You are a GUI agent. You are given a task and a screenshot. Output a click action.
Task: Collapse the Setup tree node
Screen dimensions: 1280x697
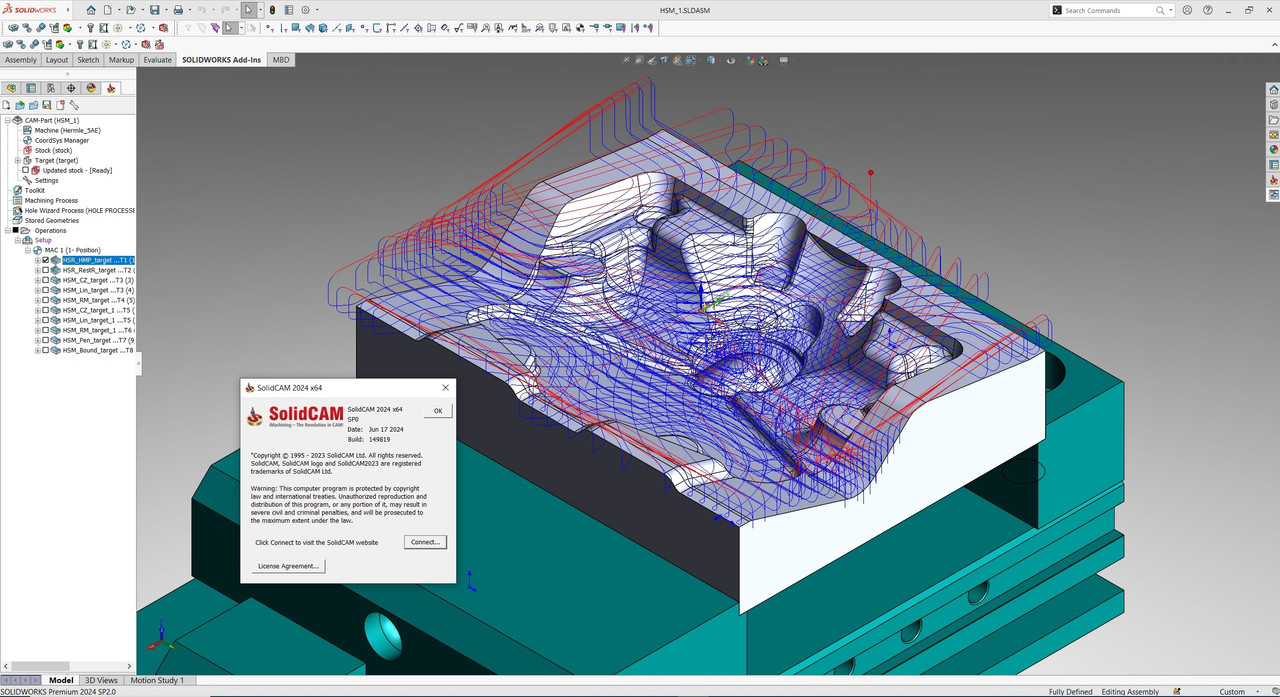pyautogui.click(x=17, y=240)
